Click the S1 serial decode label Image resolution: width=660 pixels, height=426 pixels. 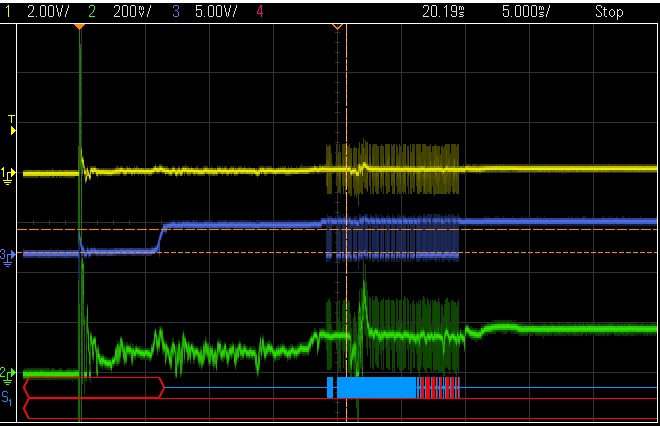(6, 398)
